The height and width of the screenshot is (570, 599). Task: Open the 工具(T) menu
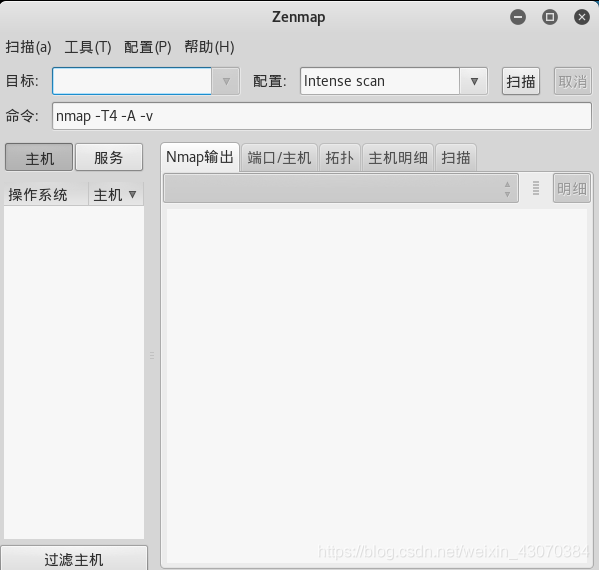(x=88, y=47)
